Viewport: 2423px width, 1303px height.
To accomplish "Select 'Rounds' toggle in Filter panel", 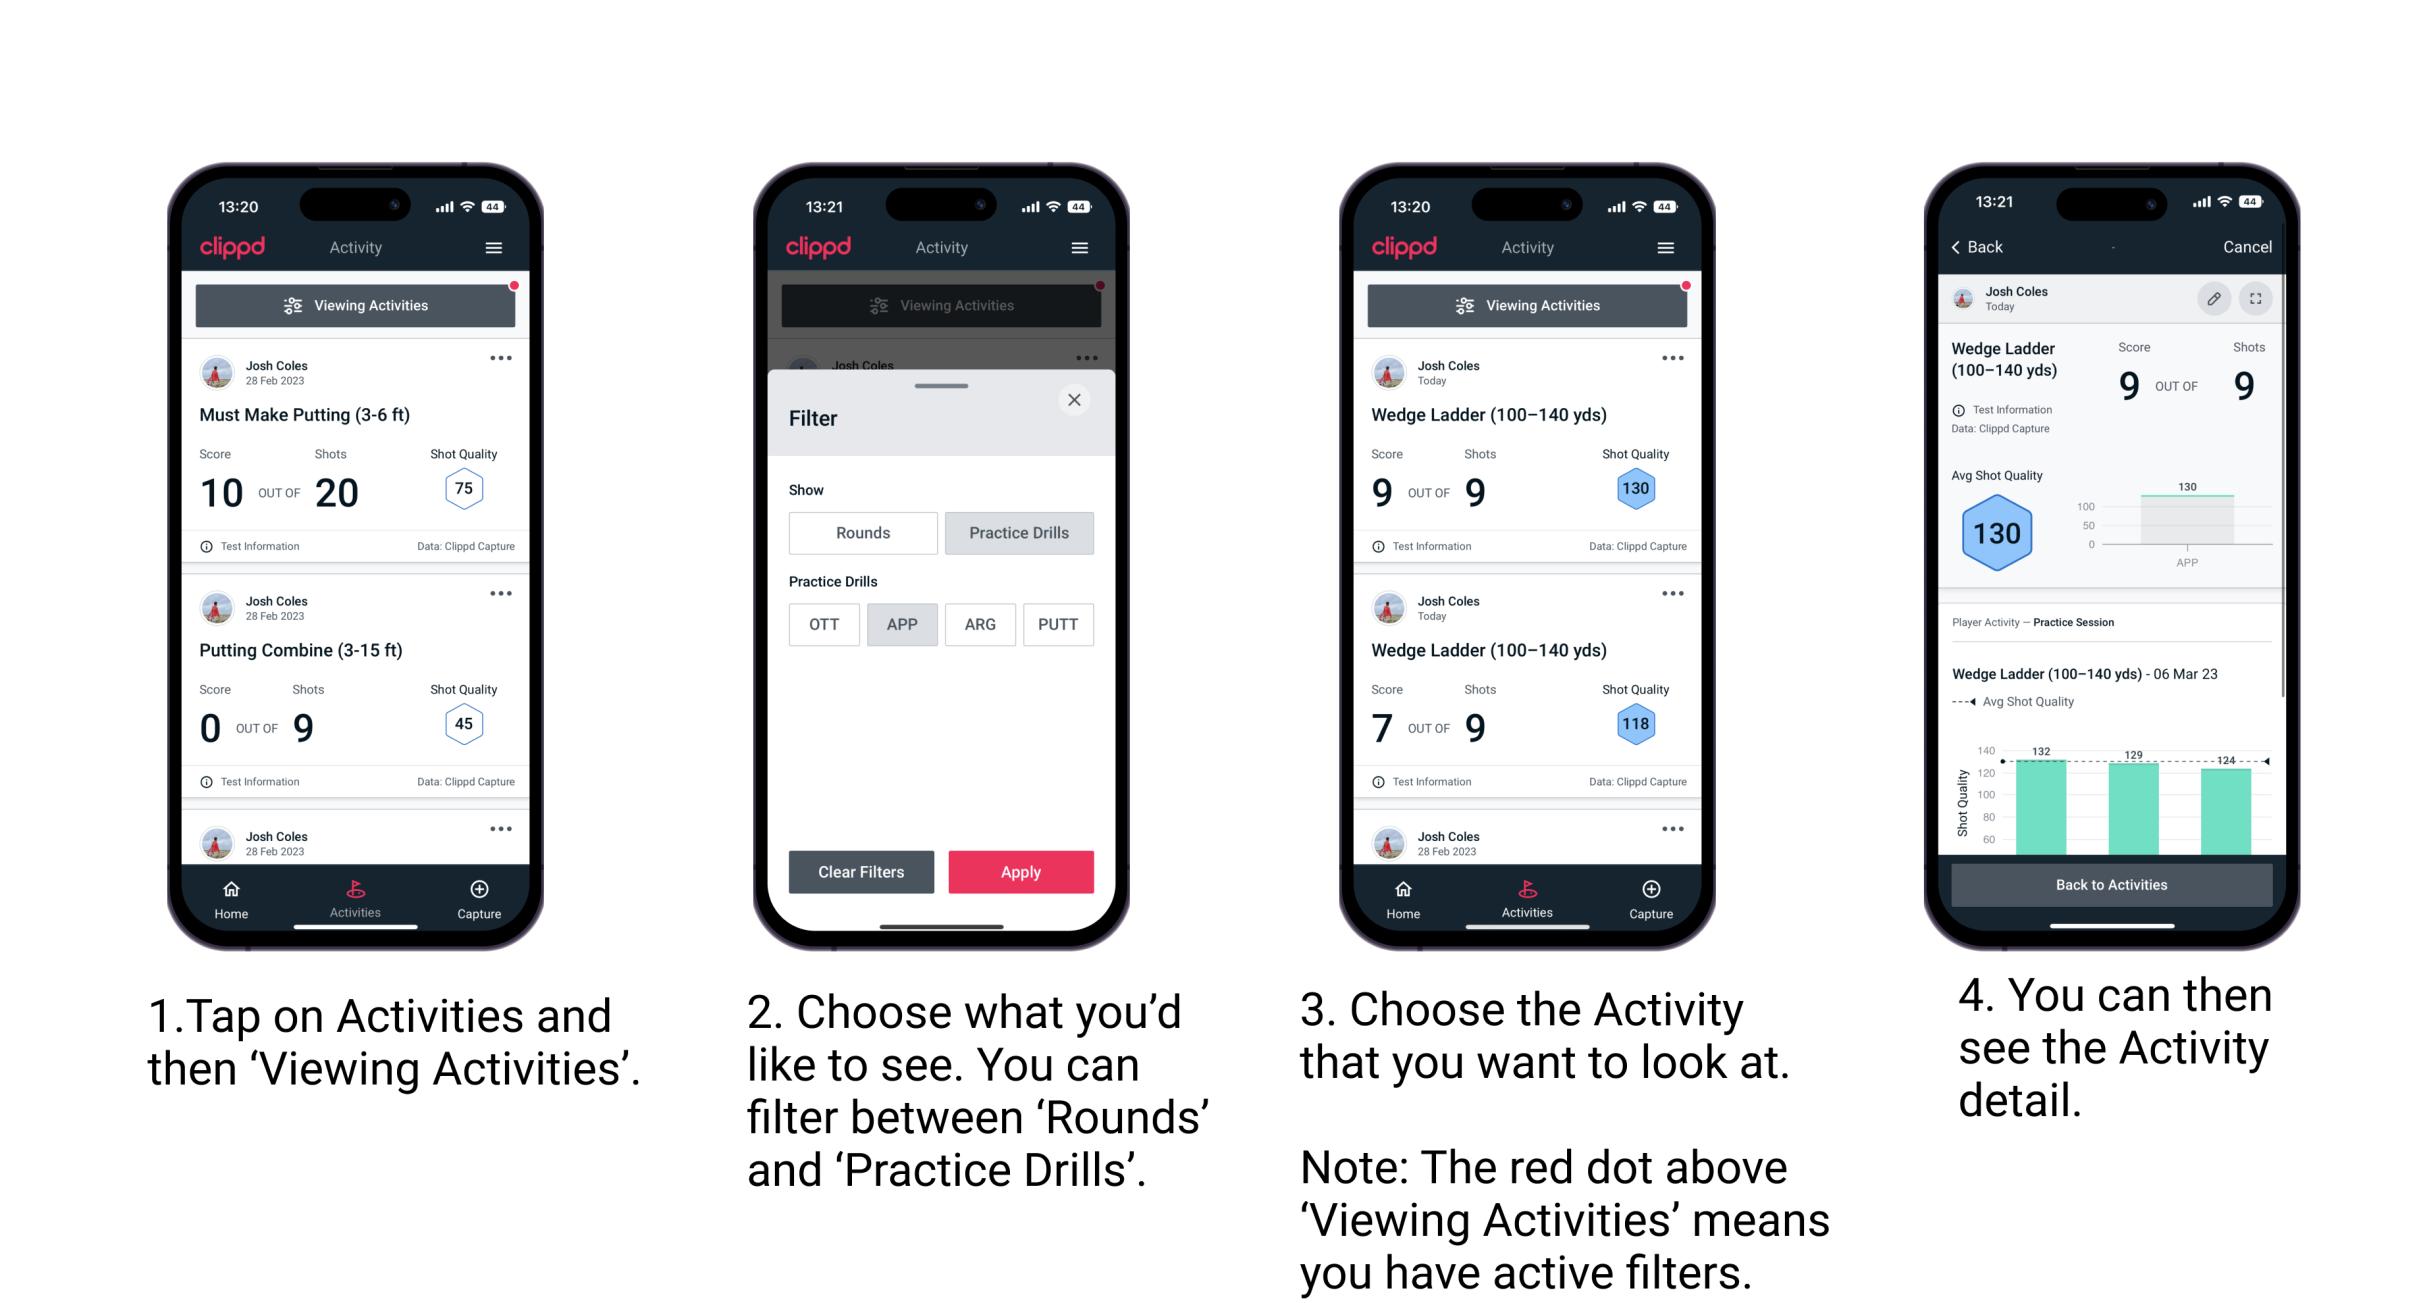I will pyautogui.click(x=858, y=533).
